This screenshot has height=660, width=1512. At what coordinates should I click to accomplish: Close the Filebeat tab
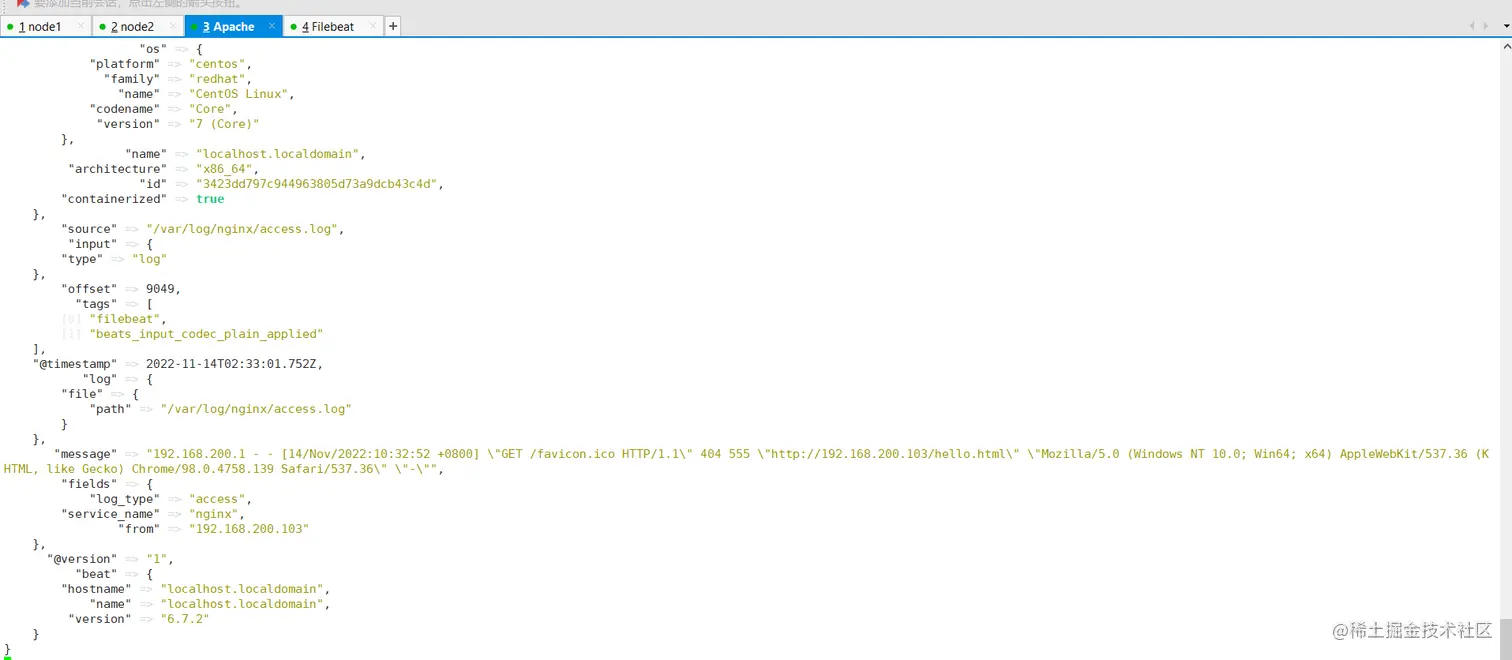(x=373, y=27)
